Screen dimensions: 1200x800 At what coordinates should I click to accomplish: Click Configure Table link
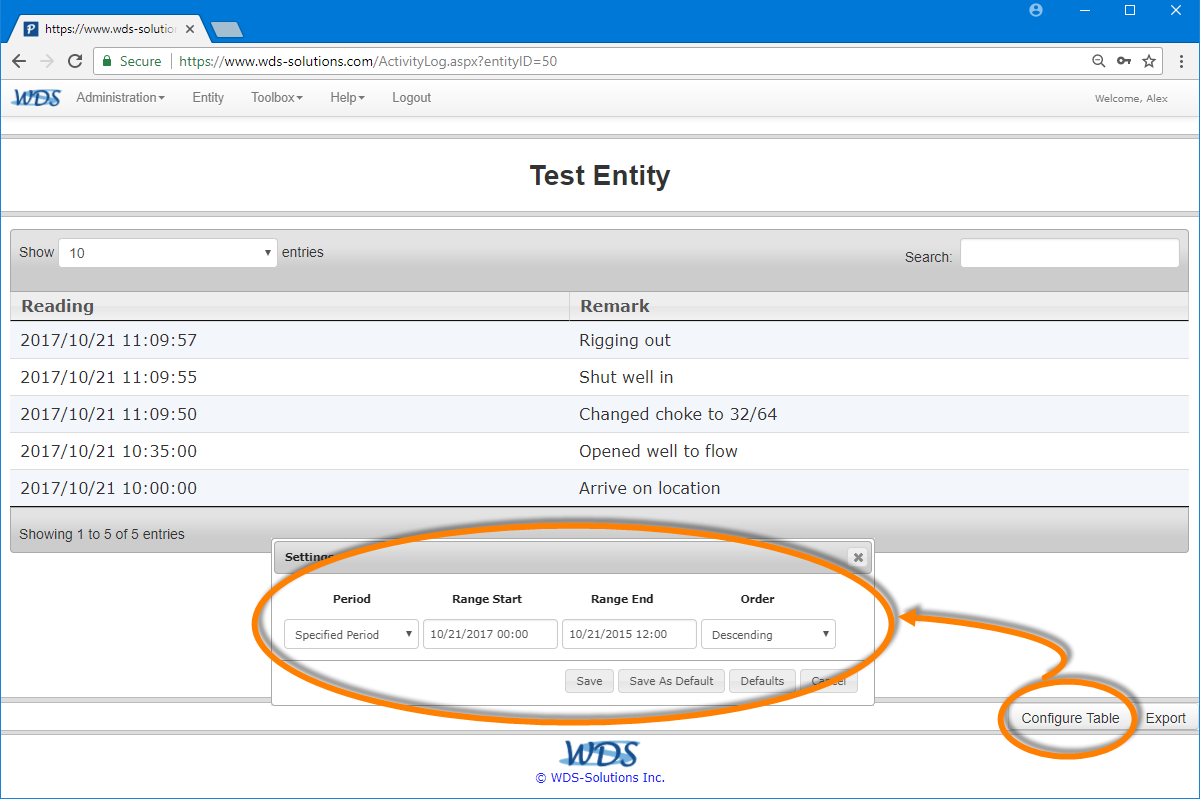(x=1070, y=718)
